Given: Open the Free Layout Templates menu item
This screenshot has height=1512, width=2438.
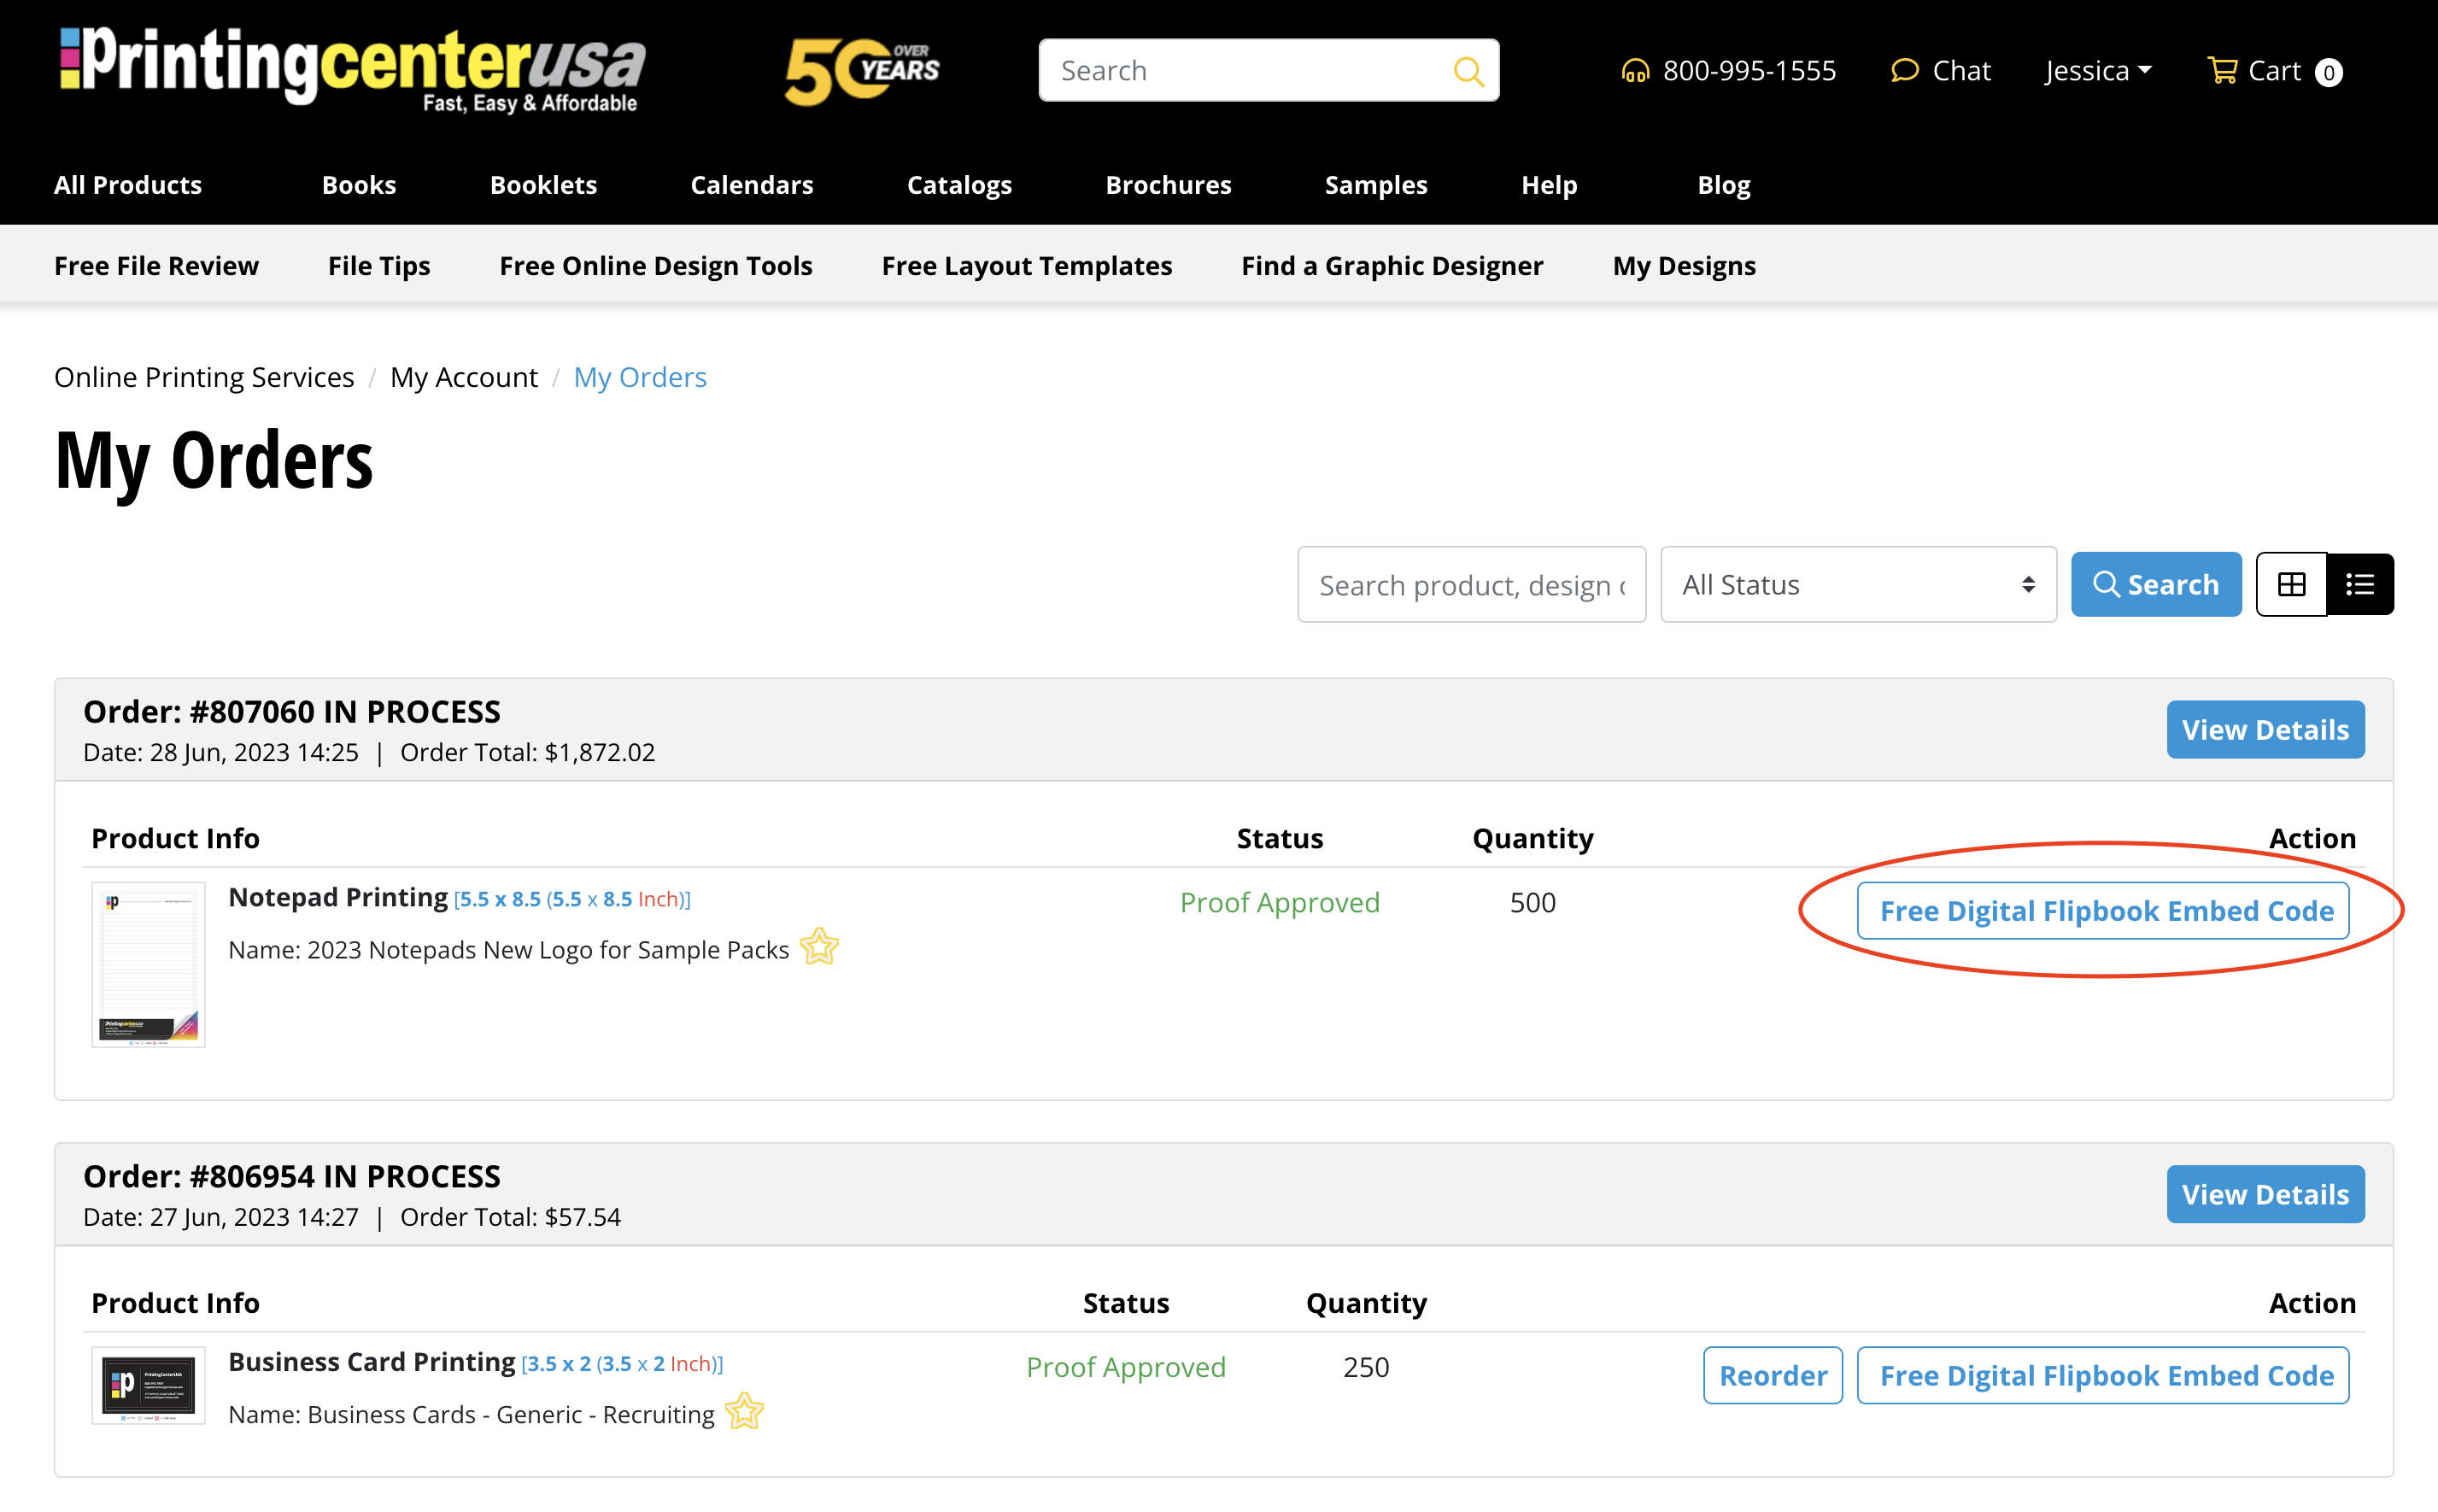Looking at the screenshot, I should [1026, 266].
